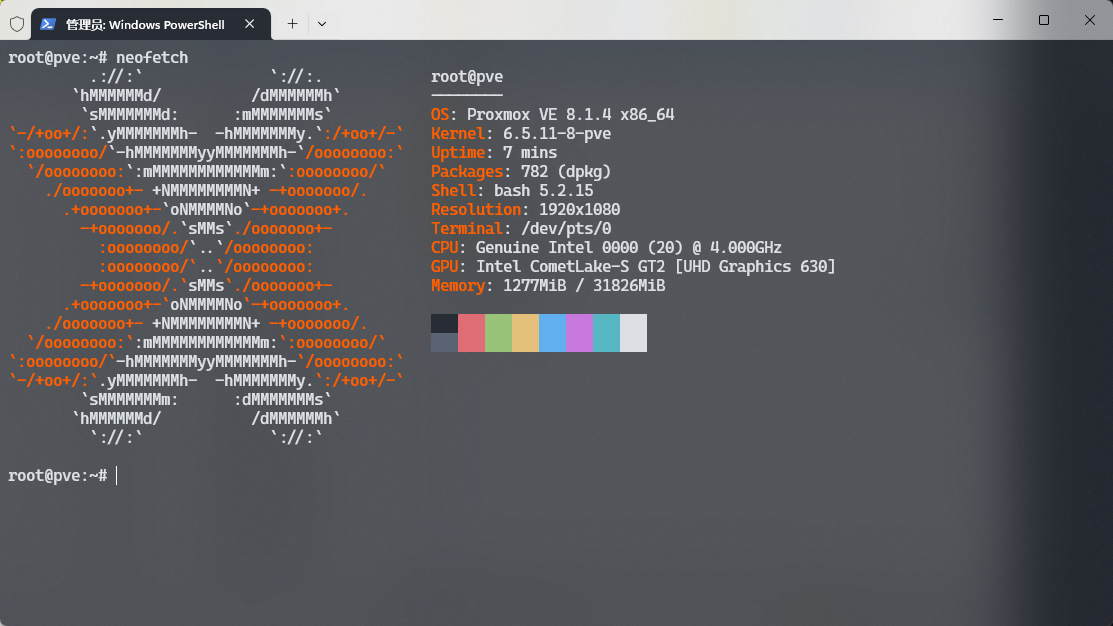Click the PowerShell icon on the tab
The height and width of the screenshot is (626, 1113).
48,24
